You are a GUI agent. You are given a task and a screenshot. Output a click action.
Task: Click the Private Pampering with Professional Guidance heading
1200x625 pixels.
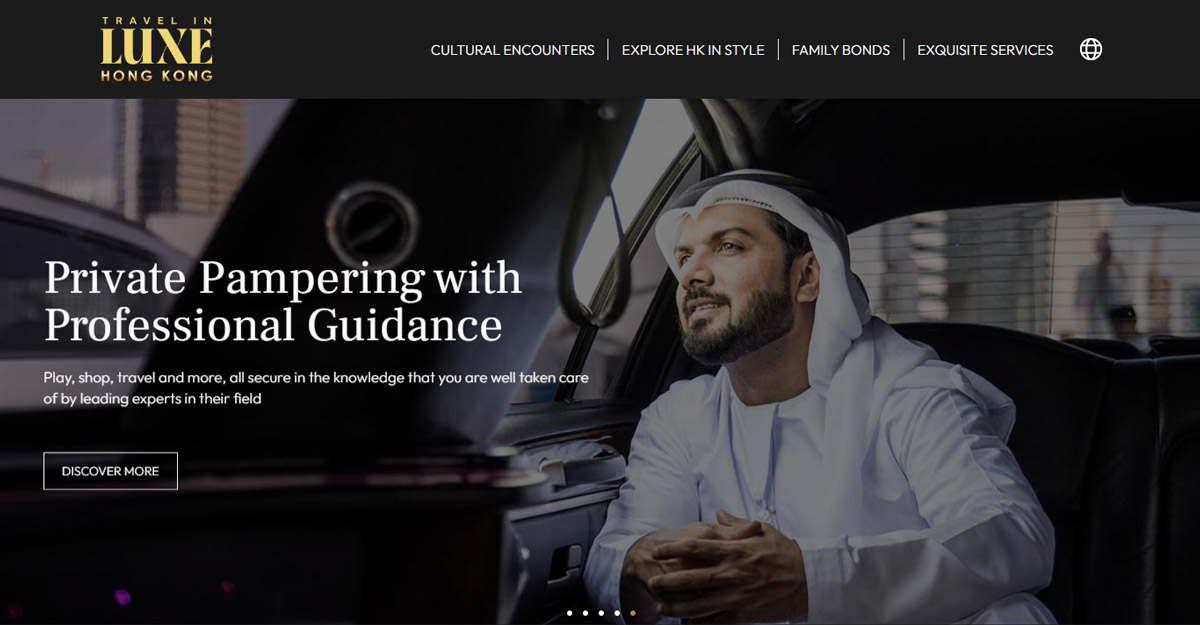pyautogui.click(x=283, y=301)
